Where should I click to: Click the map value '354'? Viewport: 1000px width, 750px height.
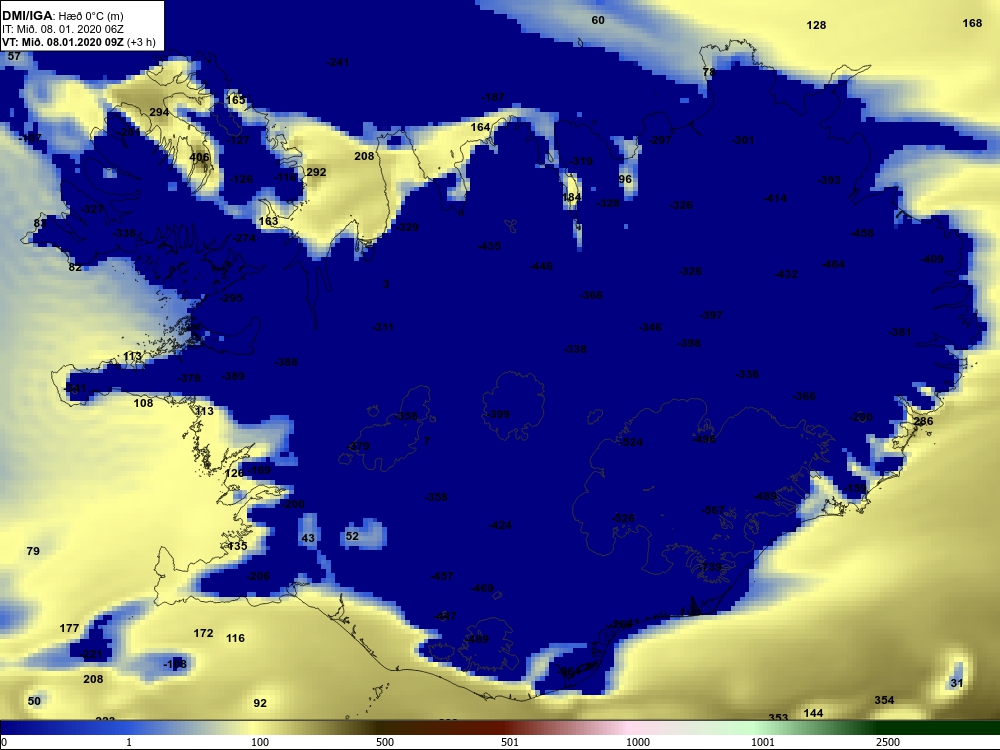pos(884,700)
